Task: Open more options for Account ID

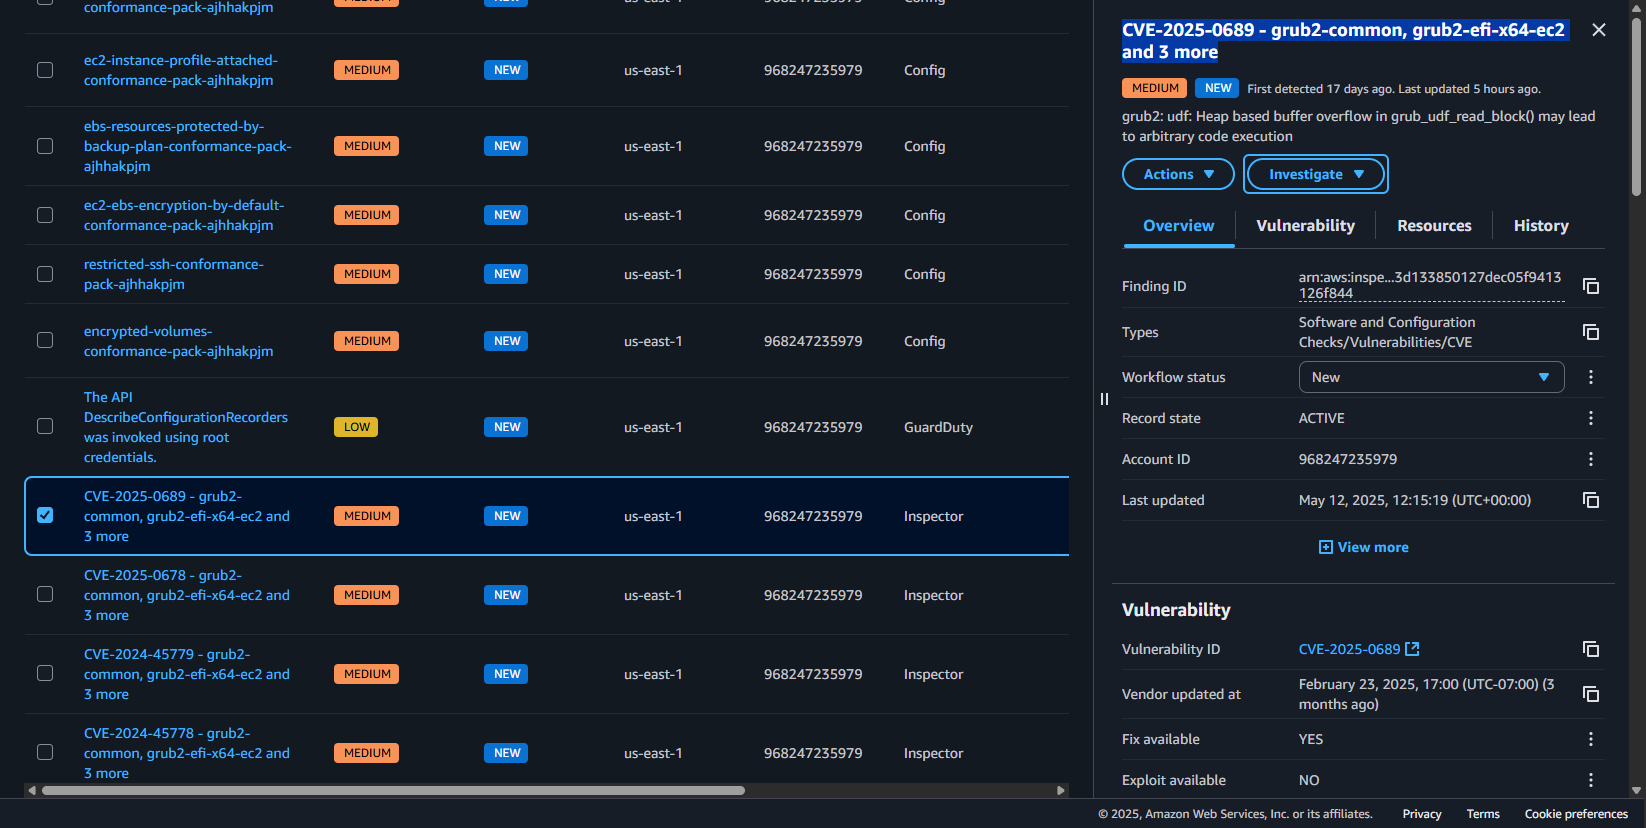Action: pos(1591,459)
